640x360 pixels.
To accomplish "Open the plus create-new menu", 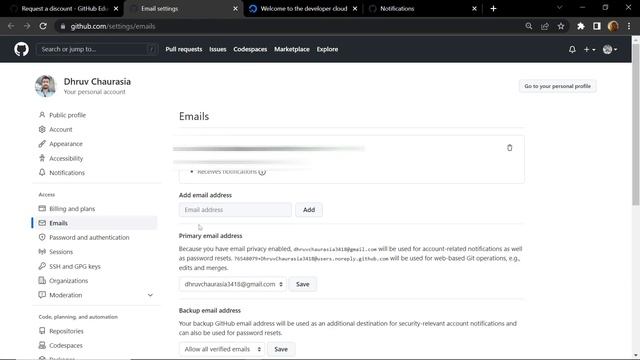I will [589, 49].
